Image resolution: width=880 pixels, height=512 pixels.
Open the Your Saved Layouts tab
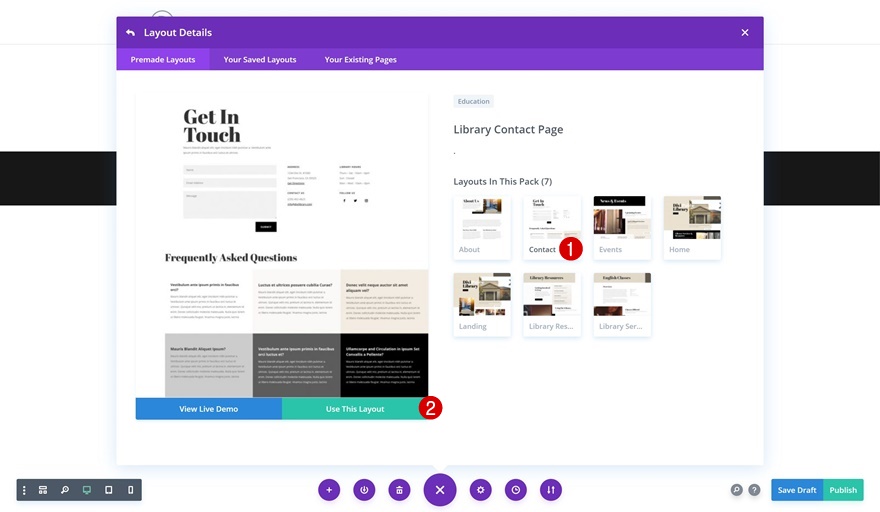point(260,60)
